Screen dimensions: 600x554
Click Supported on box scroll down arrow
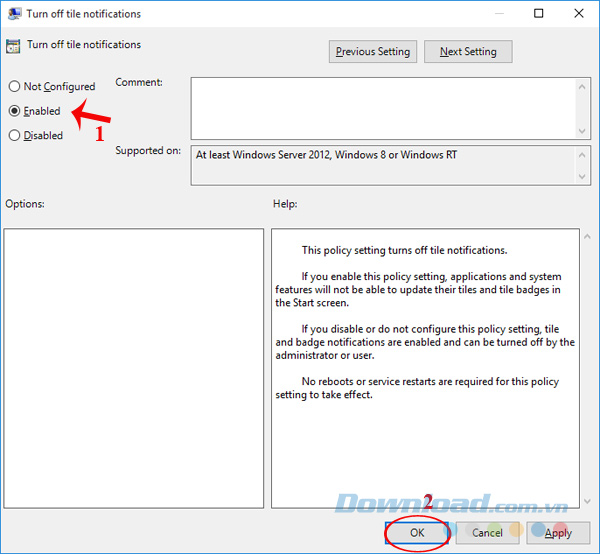(x=582, y=176)
